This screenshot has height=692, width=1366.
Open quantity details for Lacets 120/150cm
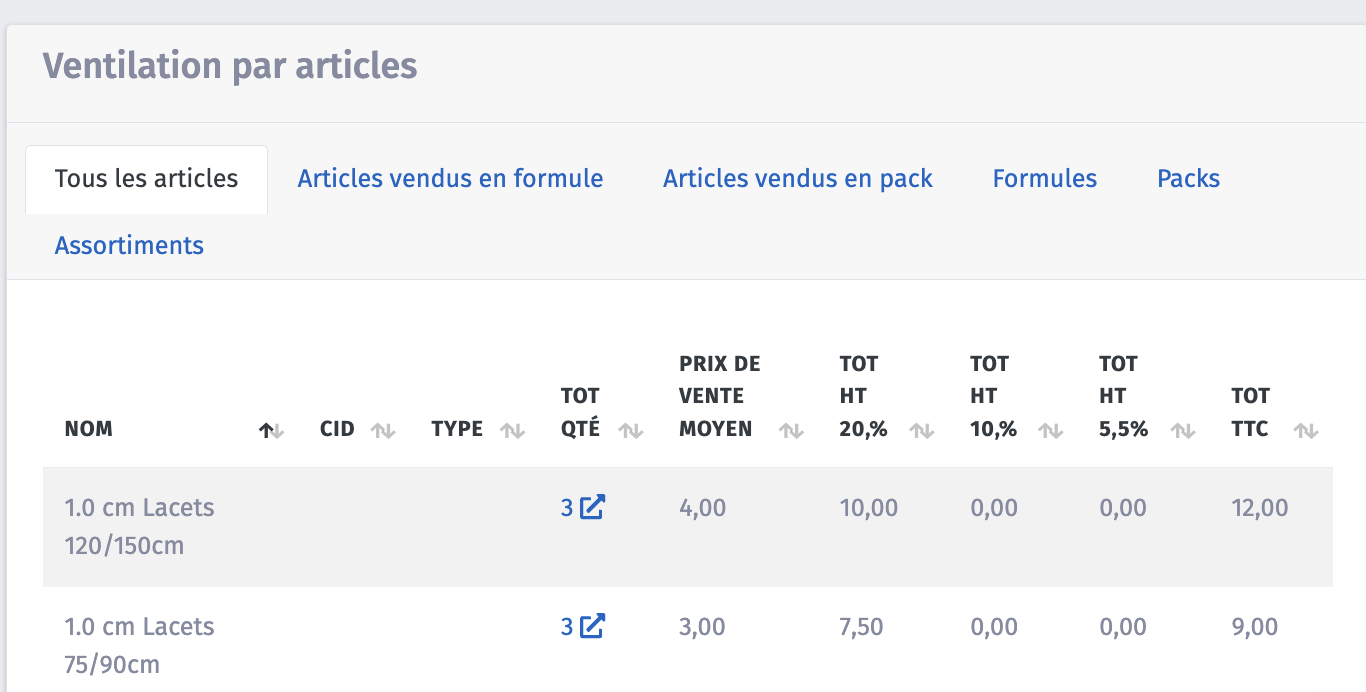tap(592, 508)
